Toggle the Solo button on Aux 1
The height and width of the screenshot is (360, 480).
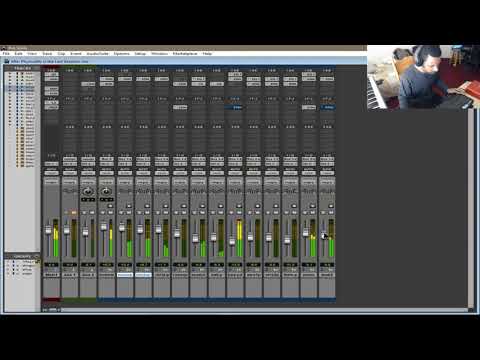coord(66,212)
